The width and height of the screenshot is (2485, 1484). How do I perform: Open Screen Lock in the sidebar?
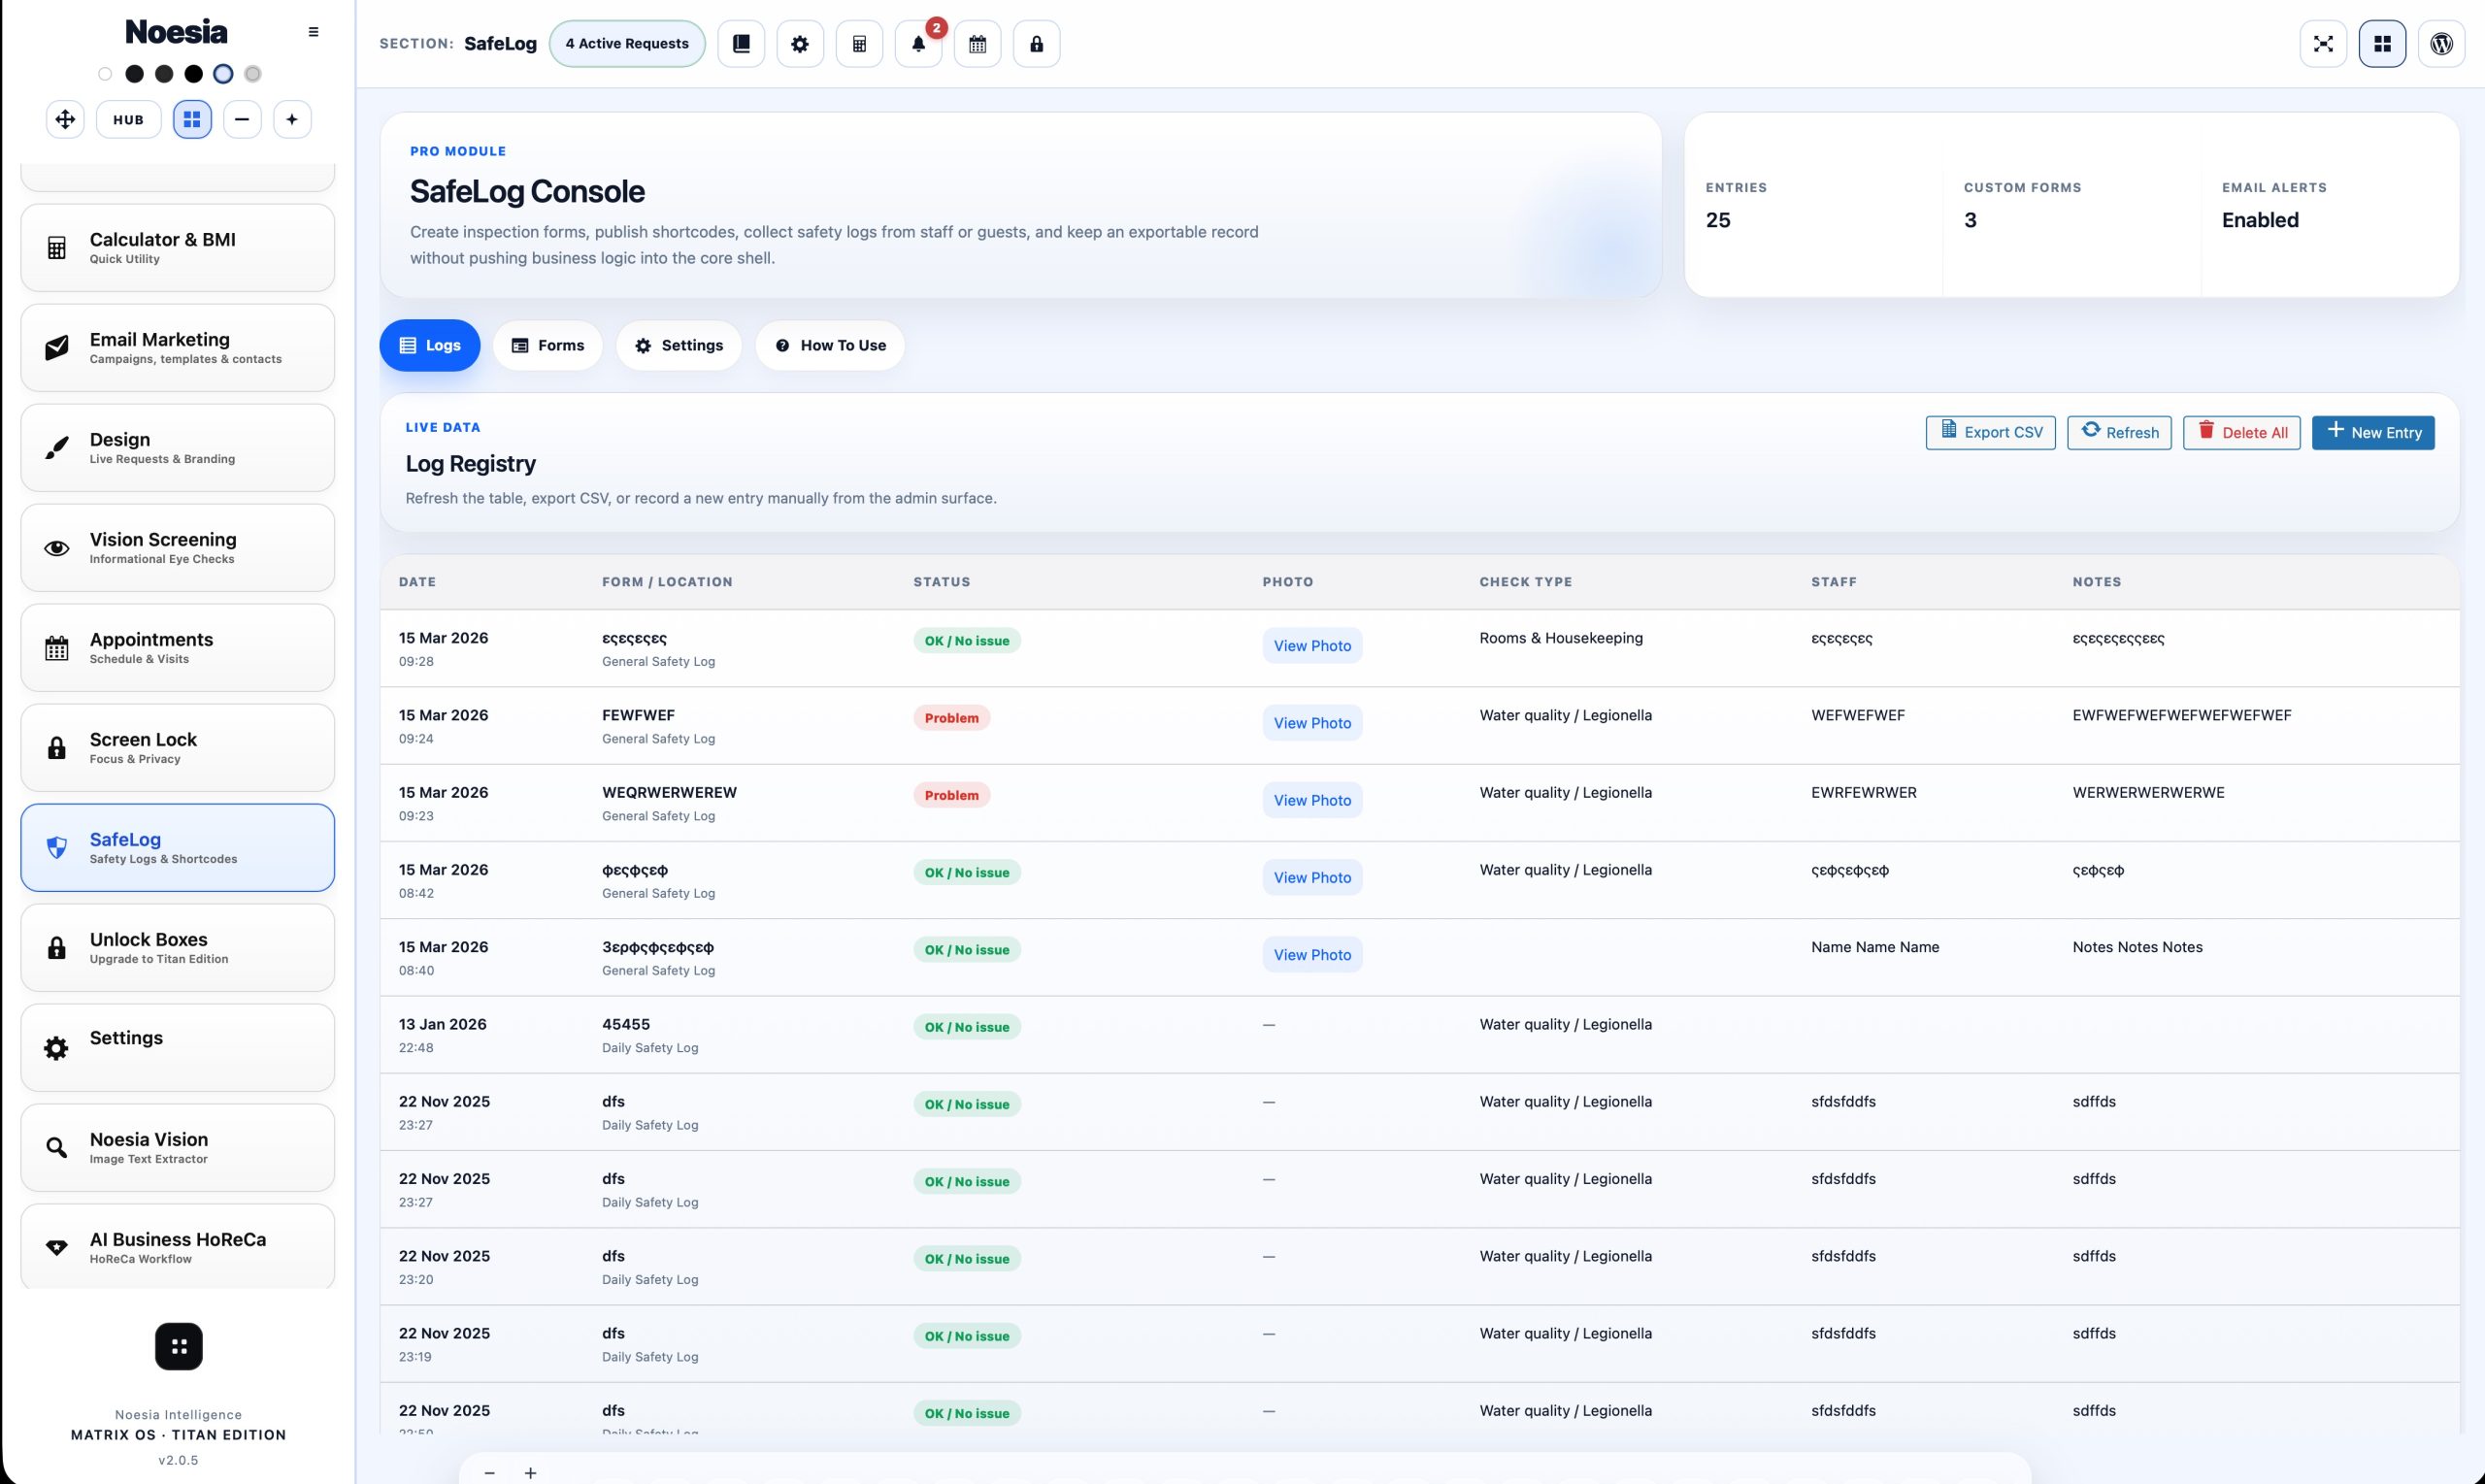[177, 748]
